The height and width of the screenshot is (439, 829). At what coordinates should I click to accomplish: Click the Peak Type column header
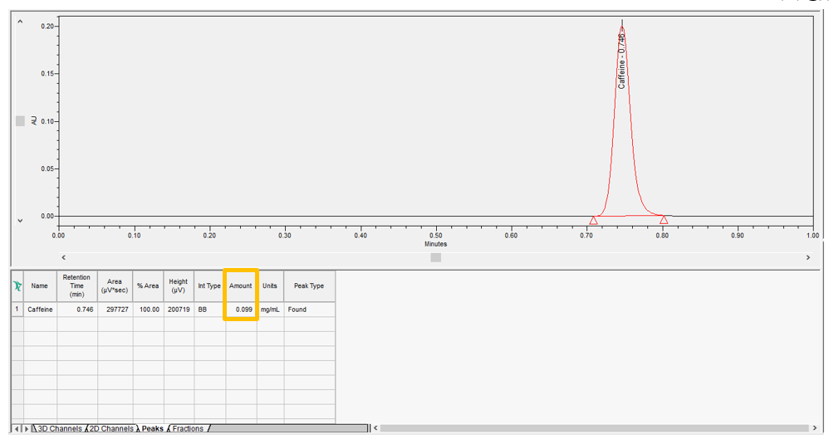coord(309,286)
